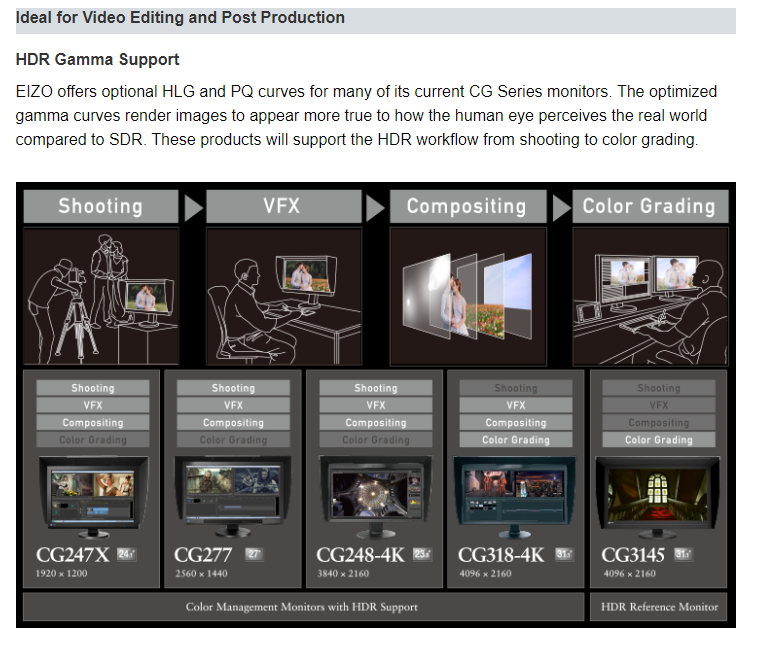Click the HDR Gamma Support subheading
The image size is (771, 646).
point(97,59)
